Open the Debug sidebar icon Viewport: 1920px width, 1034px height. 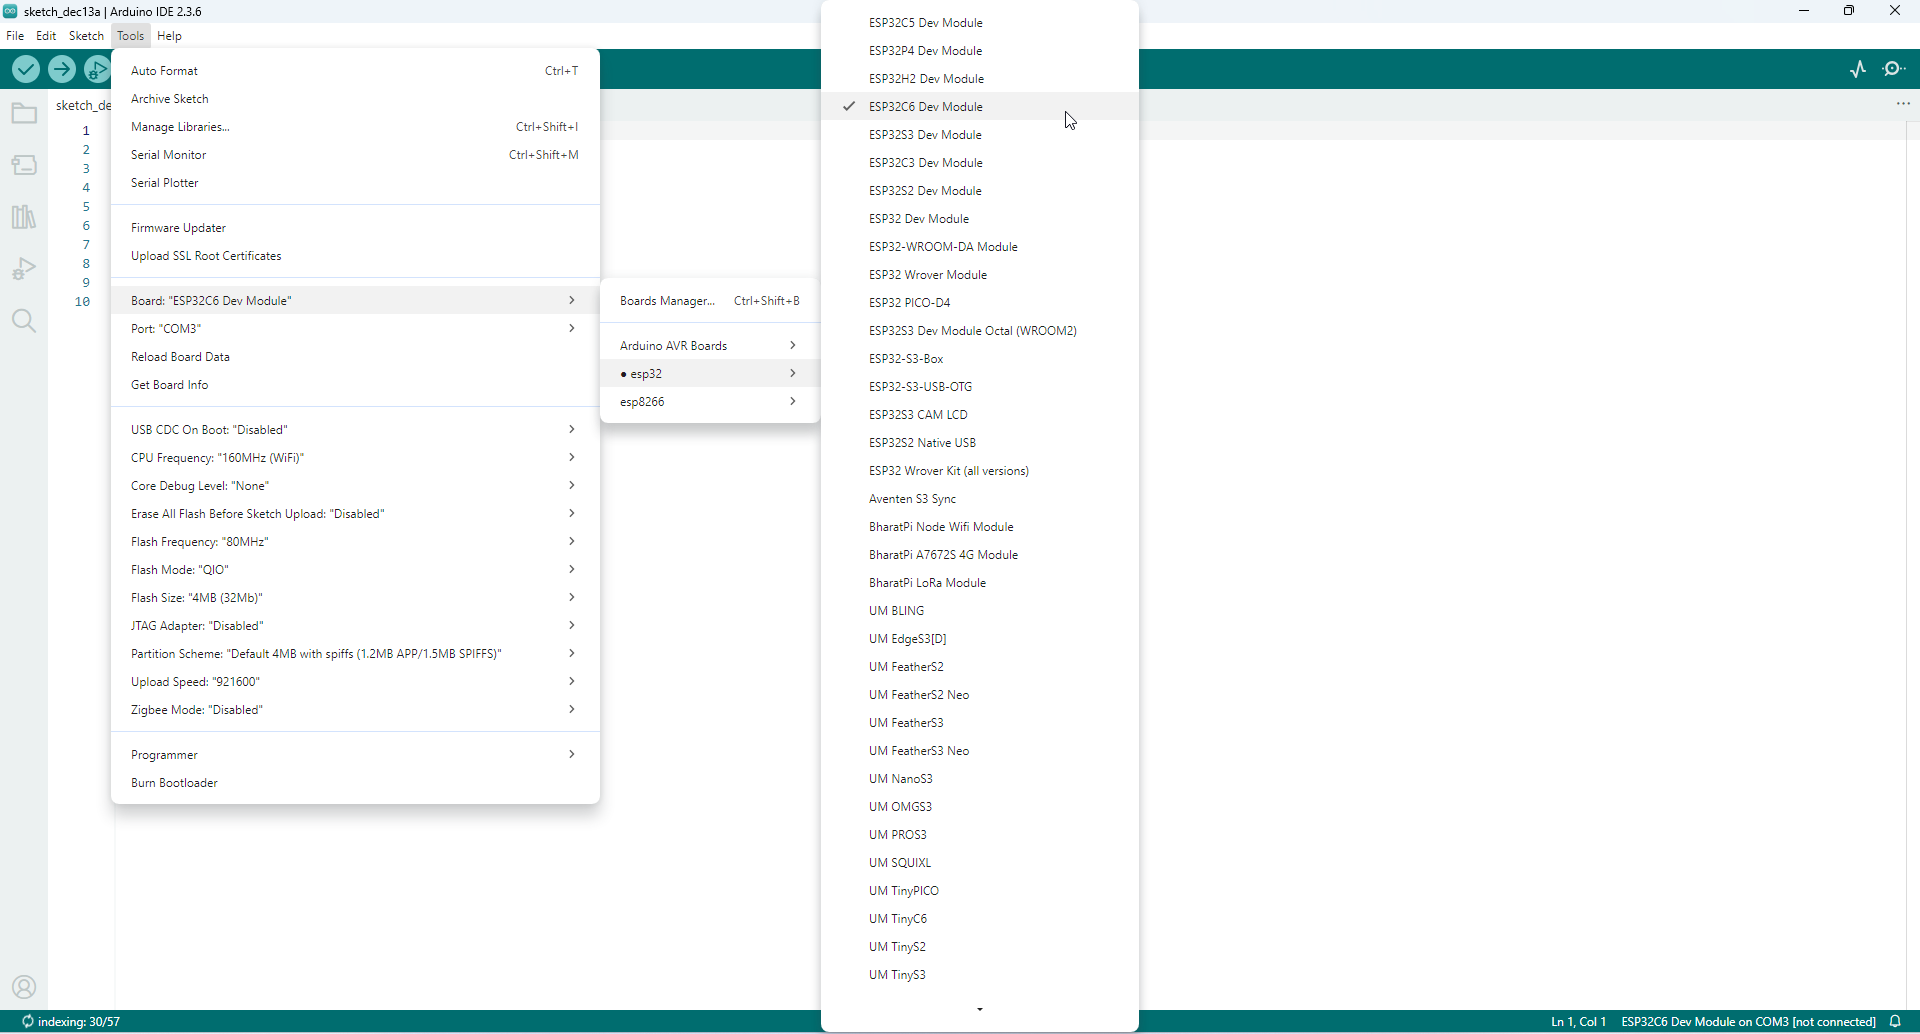click(x=24, y=269)
